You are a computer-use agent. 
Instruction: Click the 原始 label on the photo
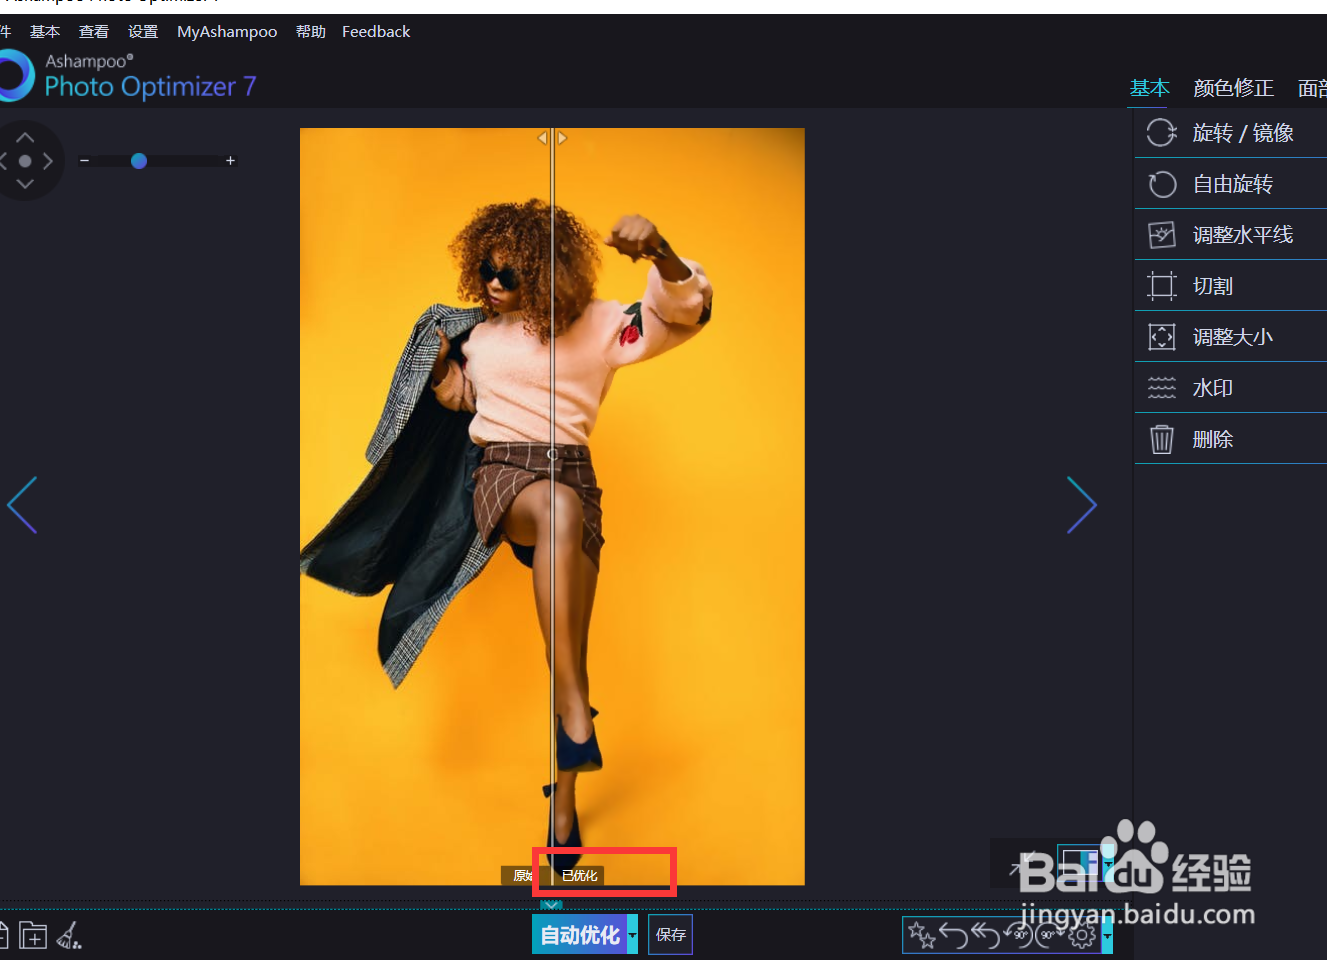(522, 875)
